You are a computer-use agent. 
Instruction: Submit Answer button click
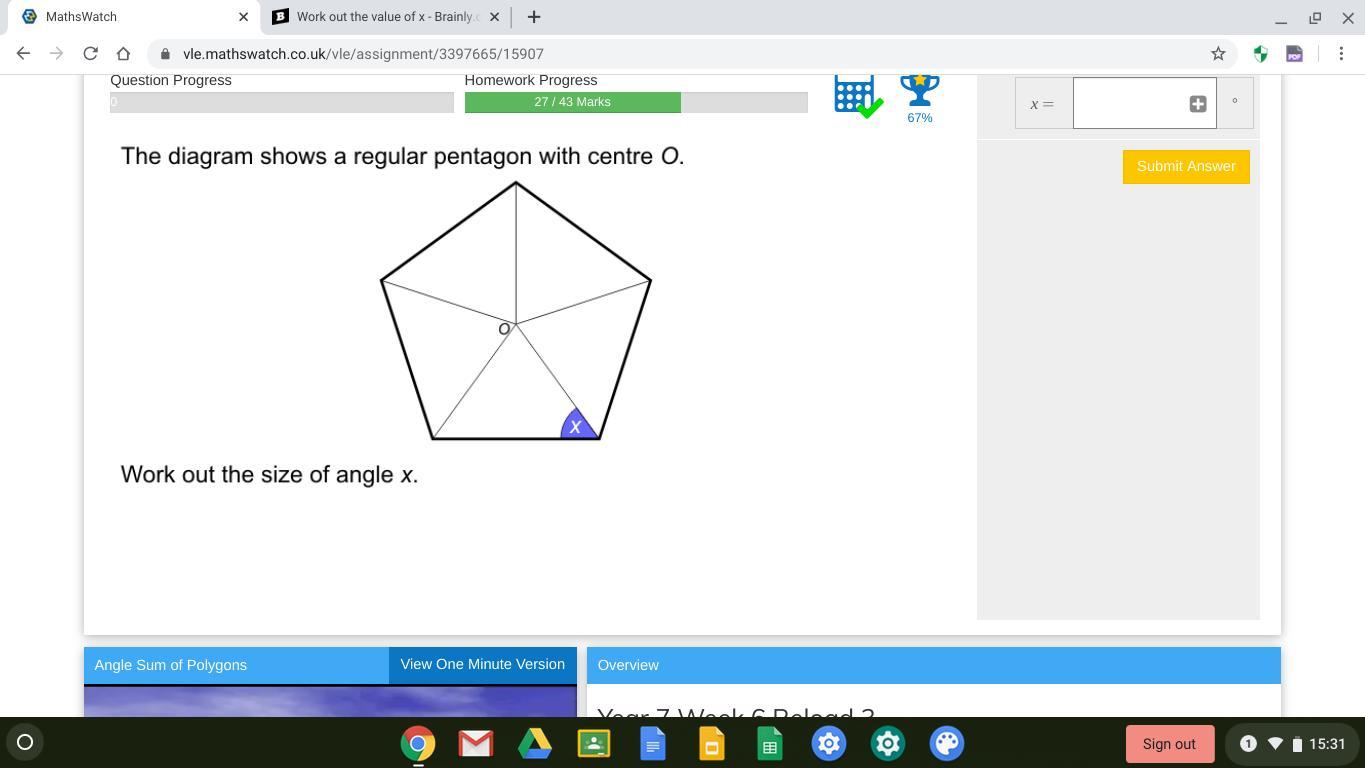(x=1186, y=167)
